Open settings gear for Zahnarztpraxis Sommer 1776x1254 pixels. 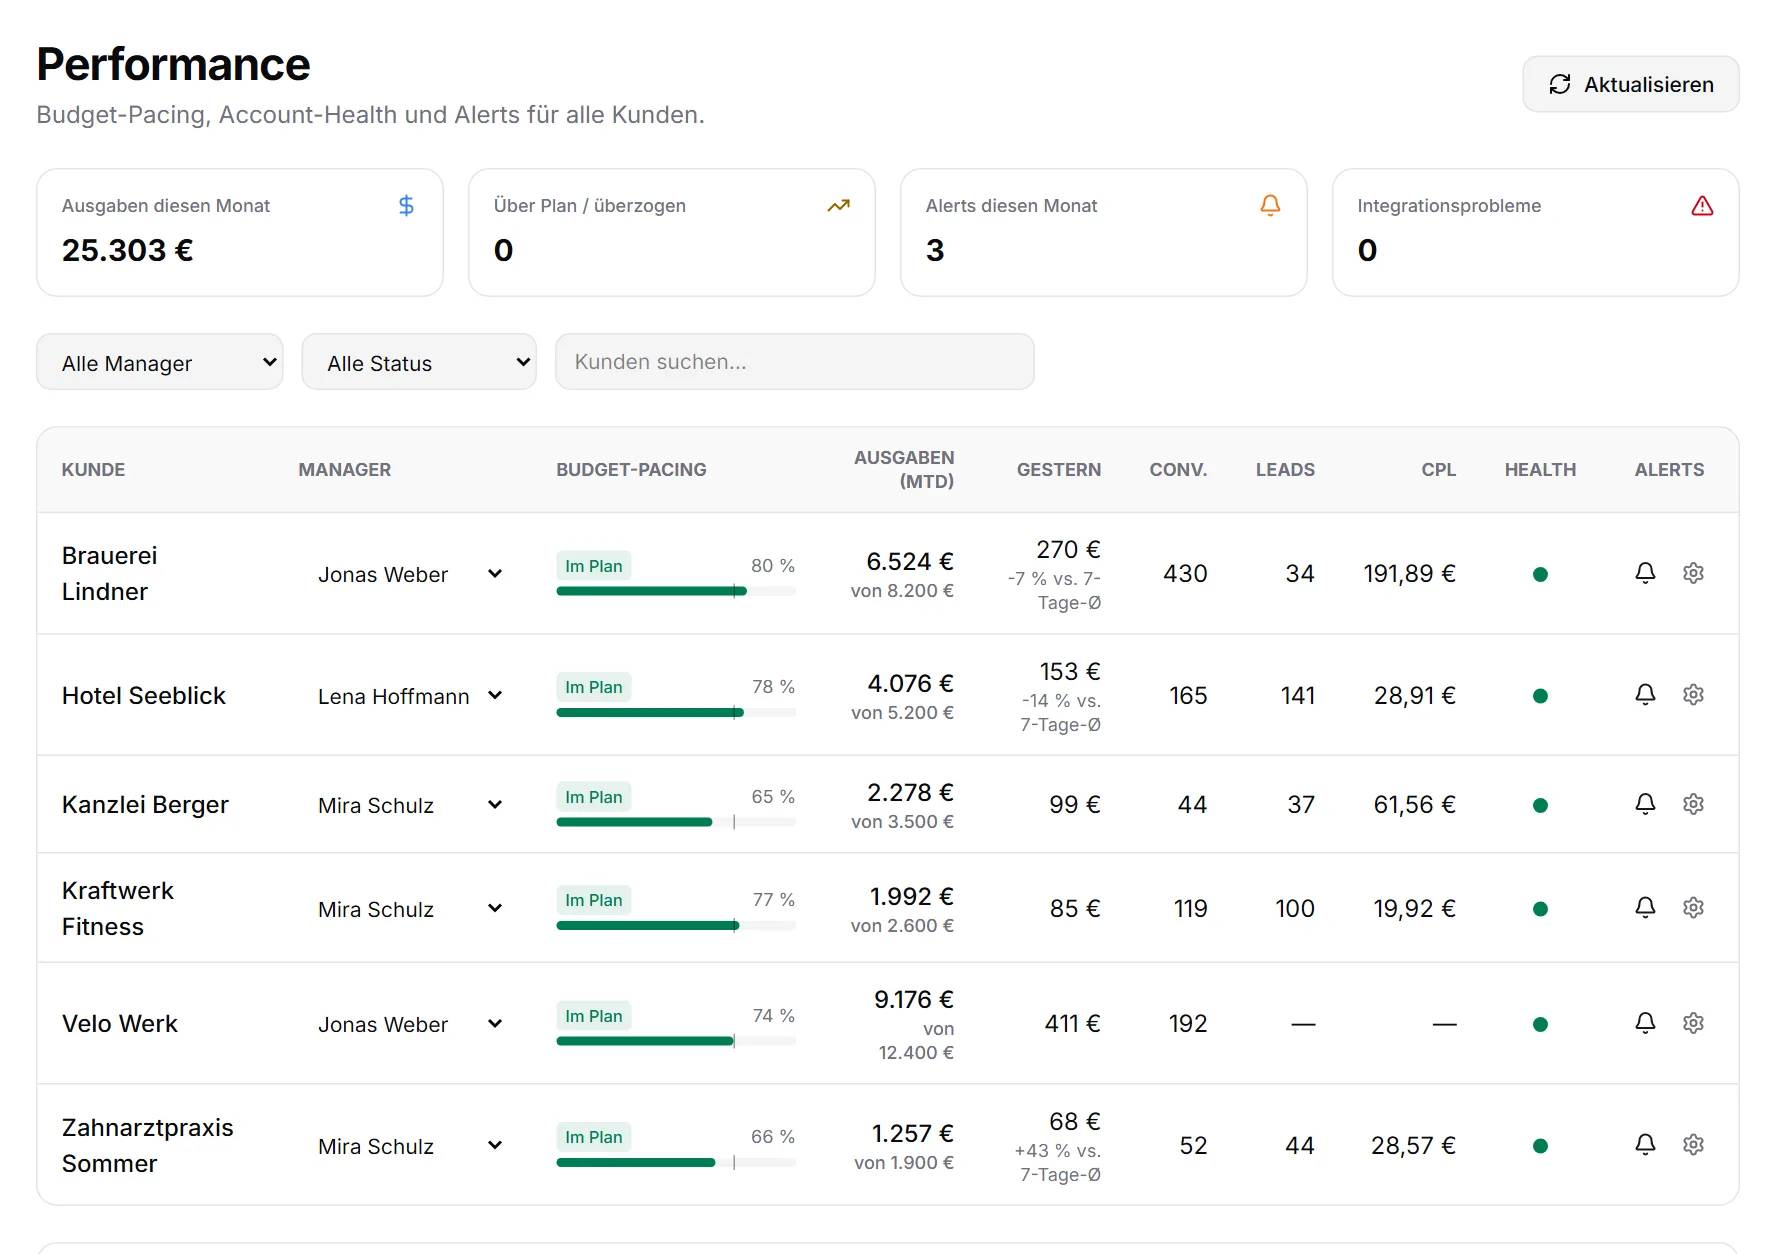[x=1693, y=1144]
